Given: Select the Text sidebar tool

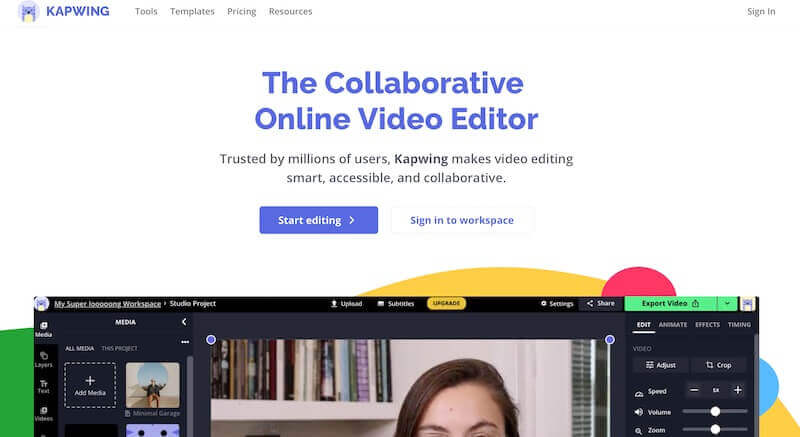Looking at the screenshot, I should pos(43,387).
